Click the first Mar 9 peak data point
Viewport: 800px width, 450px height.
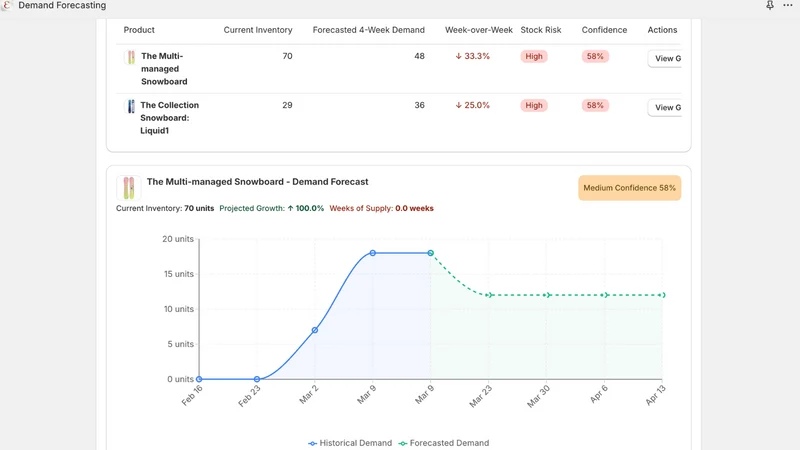[372, 253]
